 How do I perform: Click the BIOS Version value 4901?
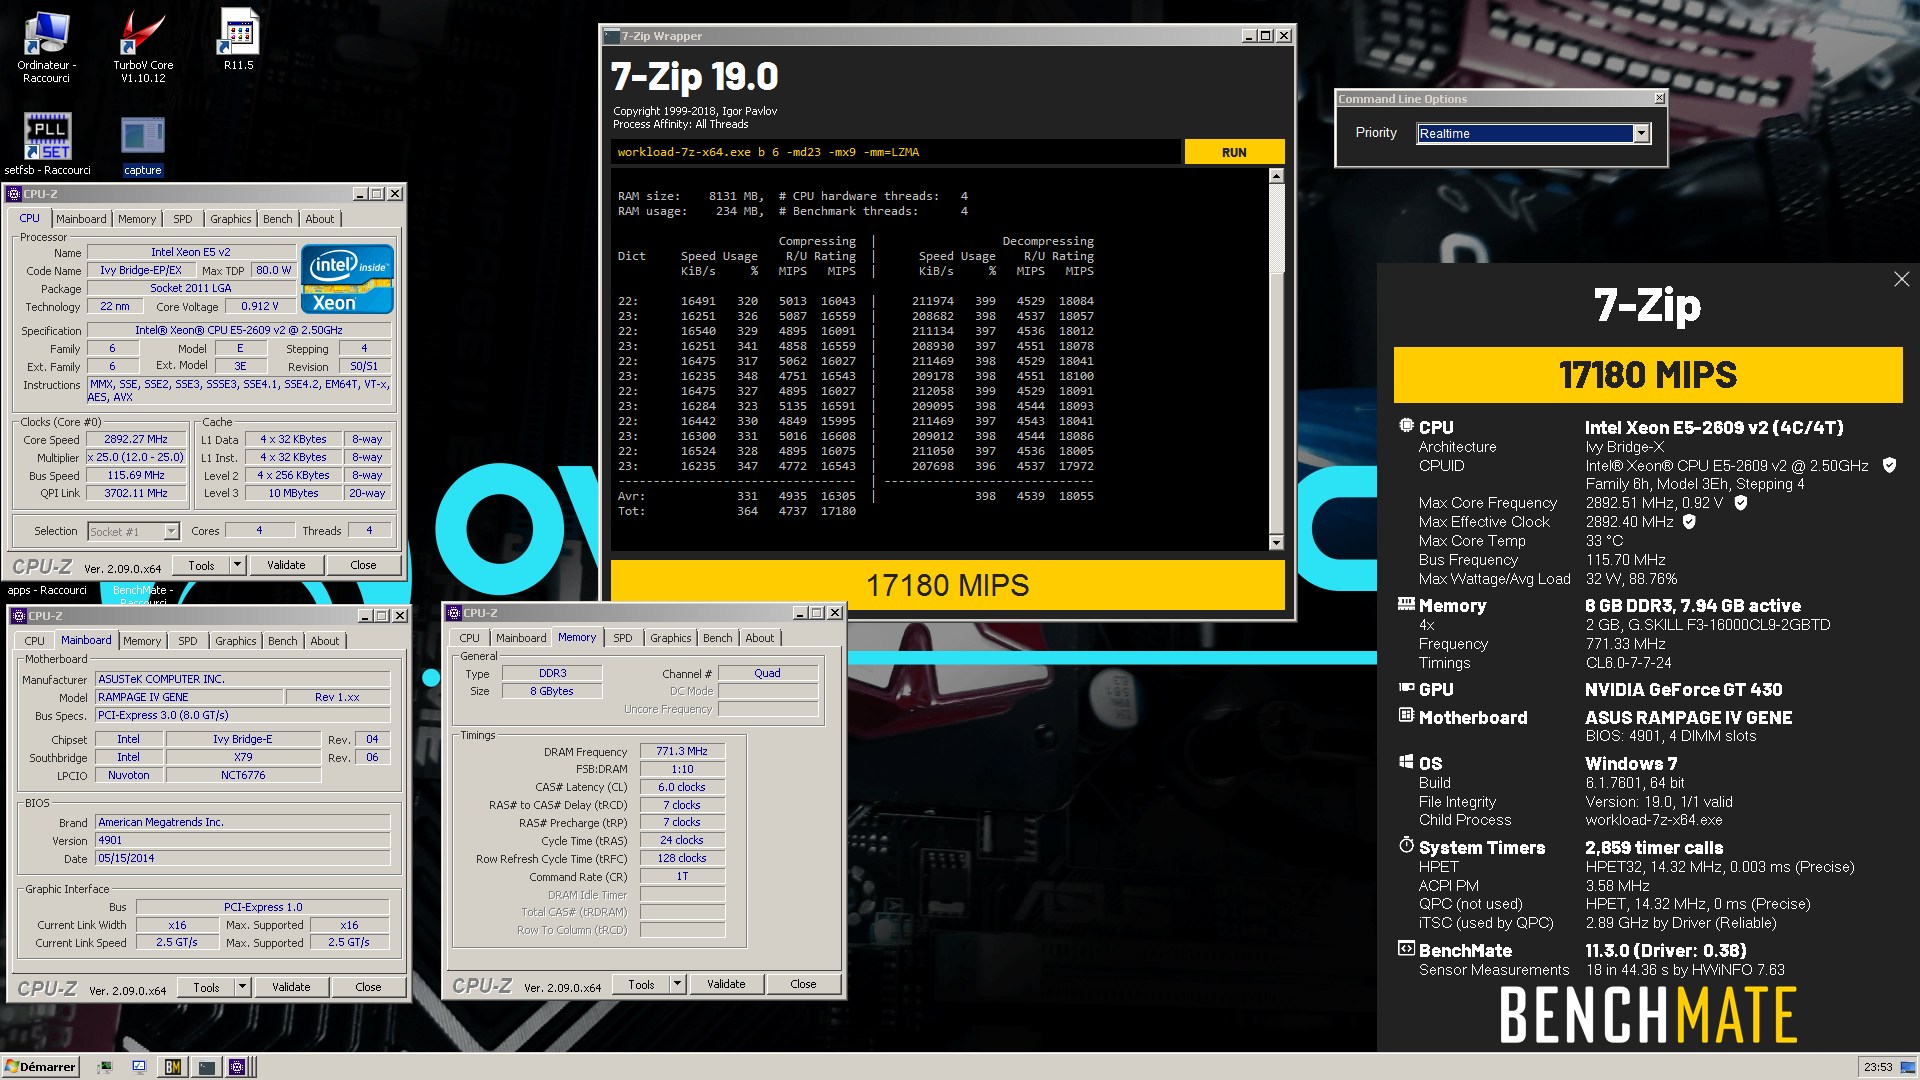coord(242,840)
